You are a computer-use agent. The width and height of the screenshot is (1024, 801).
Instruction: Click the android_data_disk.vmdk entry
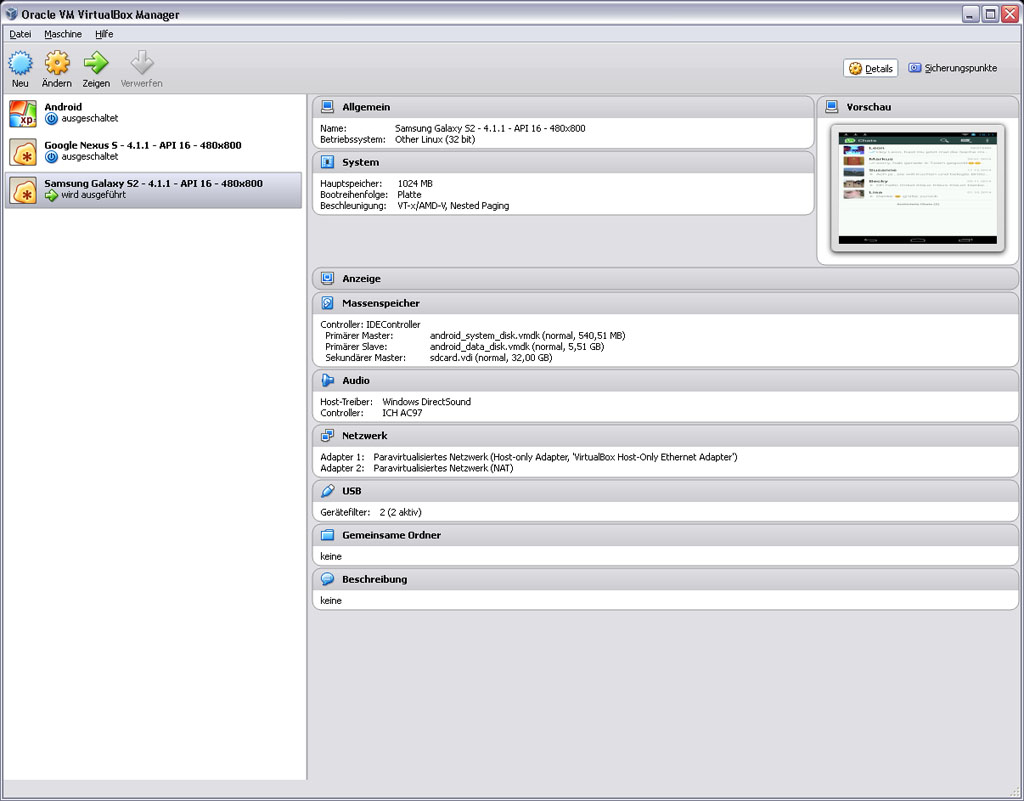coord(517,347)
